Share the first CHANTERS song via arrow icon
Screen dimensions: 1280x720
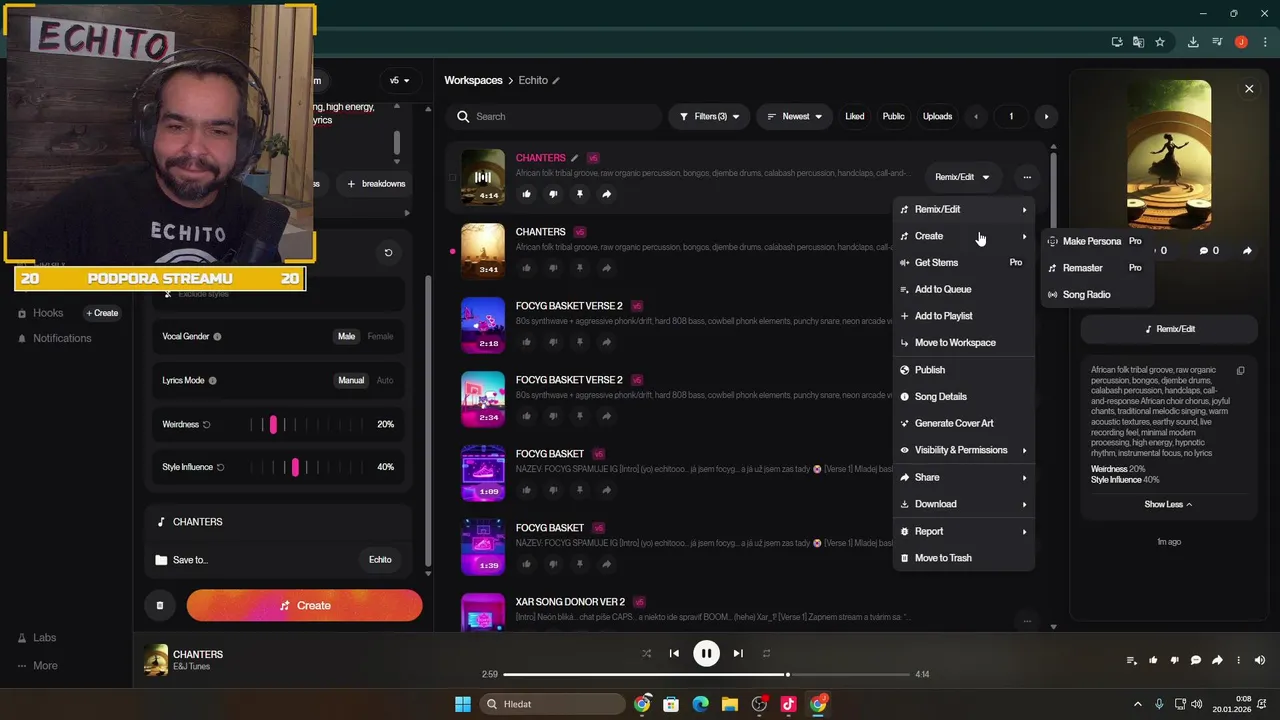coord(606,194)
